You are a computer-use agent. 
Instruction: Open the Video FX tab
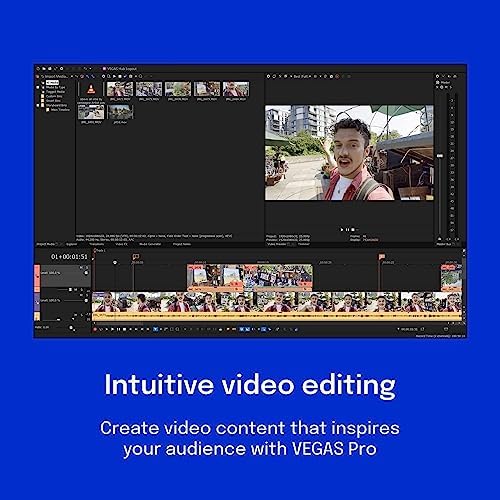(x=121, y=244)
